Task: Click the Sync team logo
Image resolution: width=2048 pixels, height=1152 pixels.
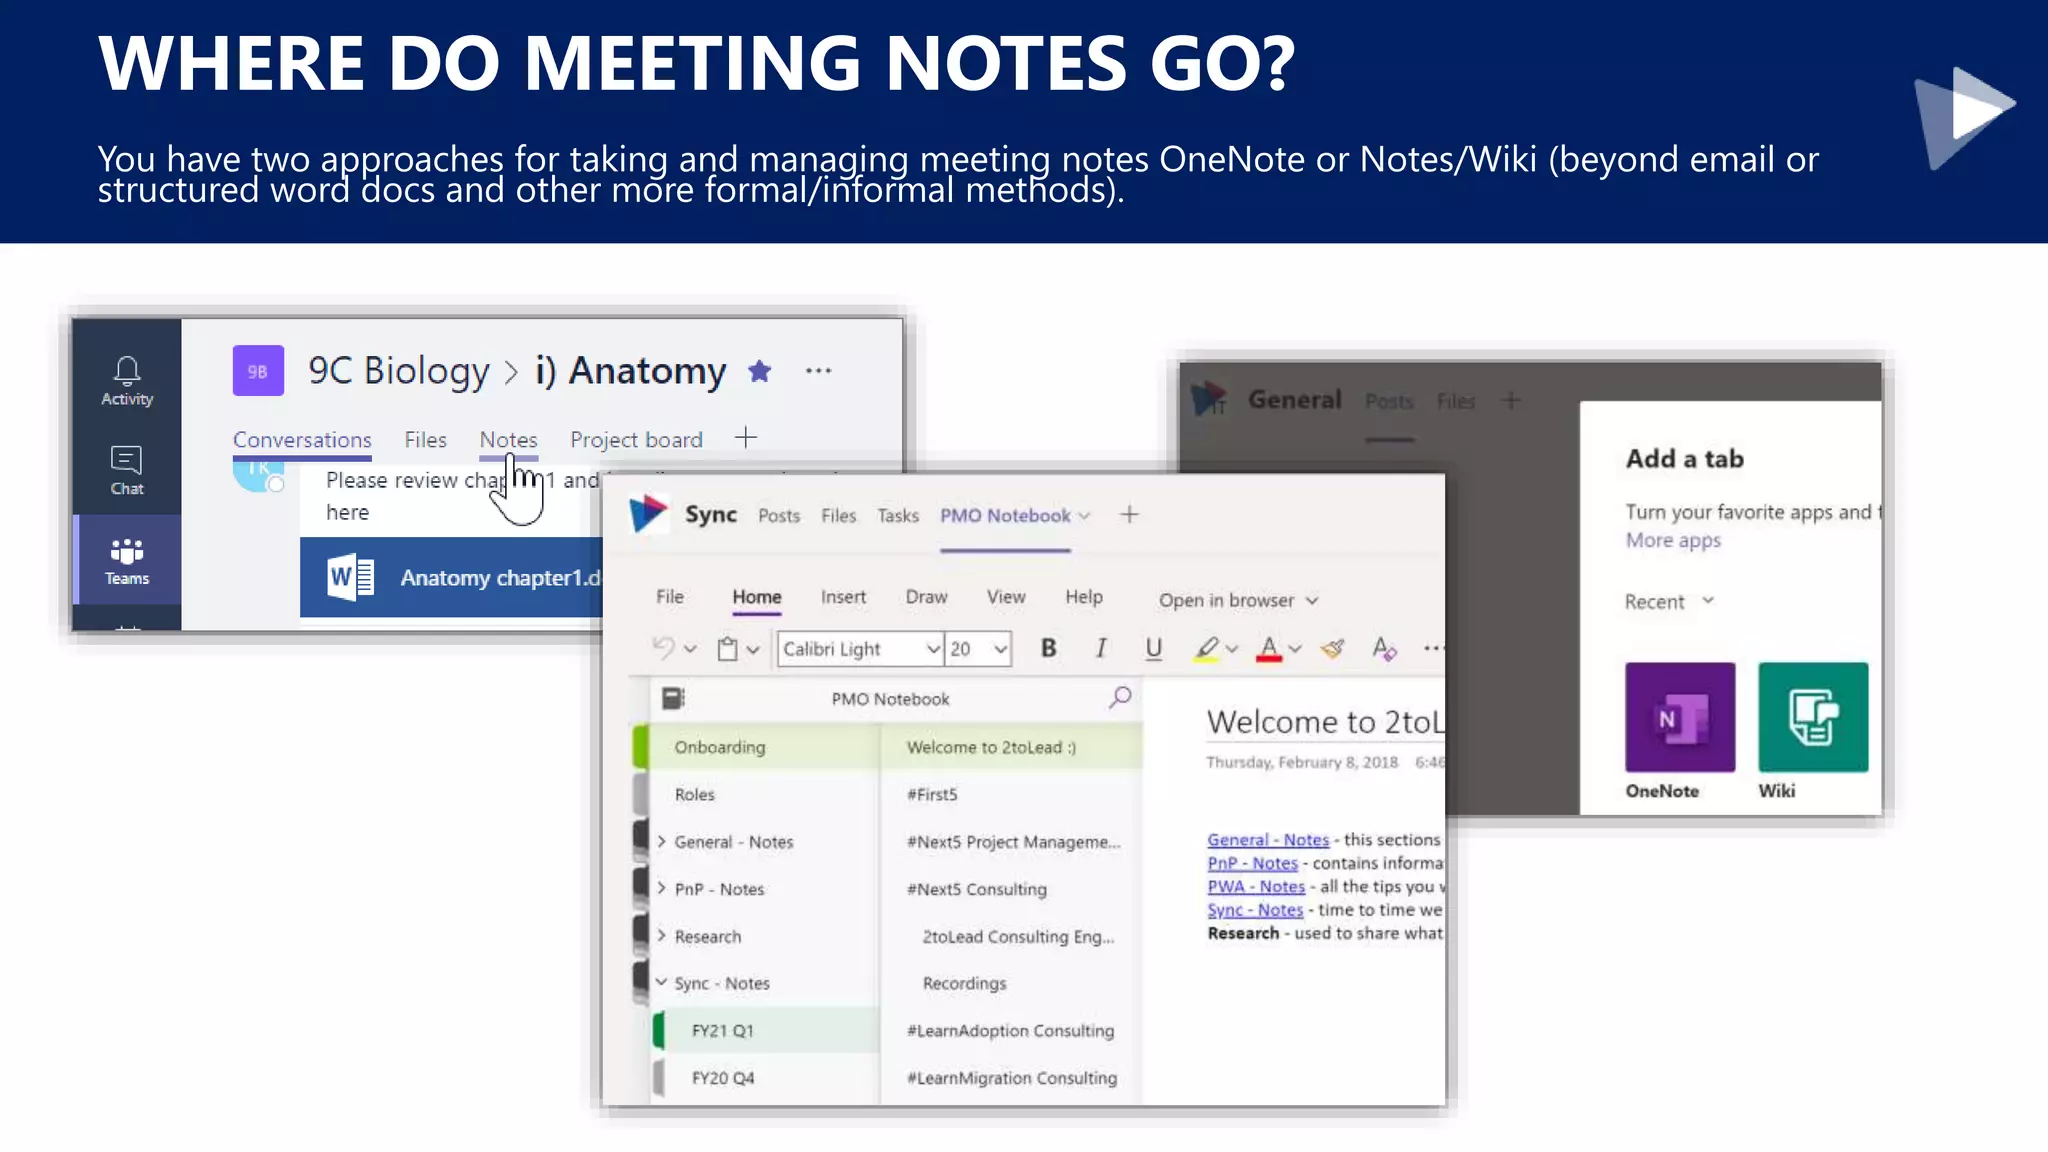Action: pyautogui.click(x=648, y=514)
